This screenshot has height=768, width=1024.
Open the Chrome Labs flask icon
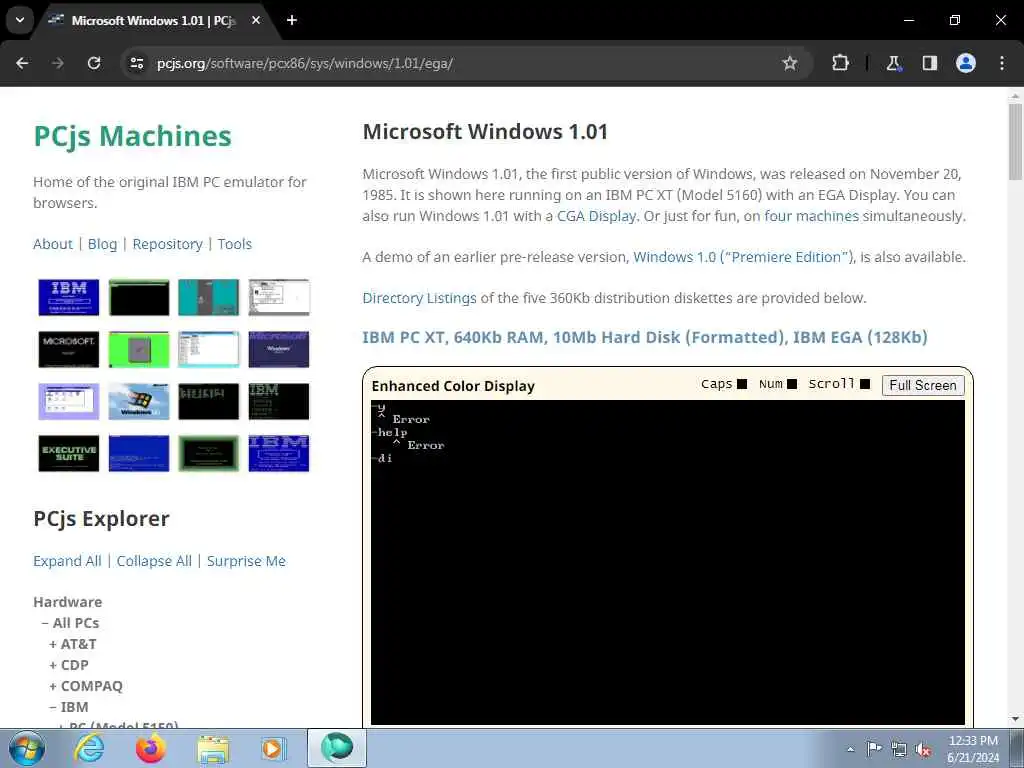893,63
